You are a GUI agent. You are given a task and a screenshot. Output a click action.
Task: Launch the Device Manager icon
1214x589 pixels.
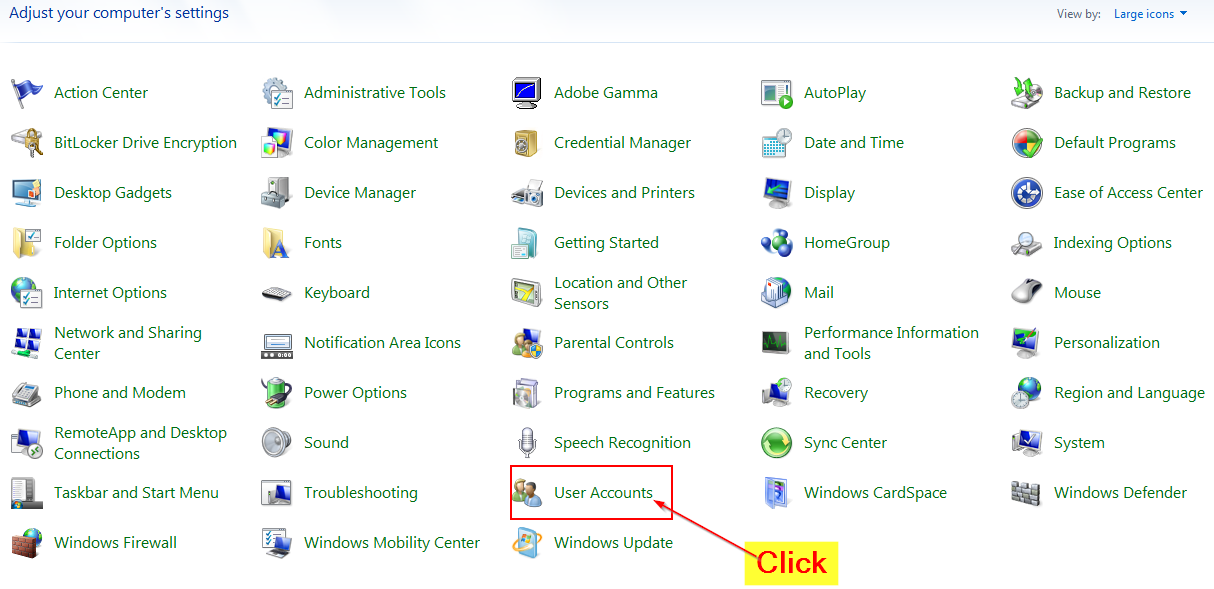pyautogui.click(x=277, y=193)
